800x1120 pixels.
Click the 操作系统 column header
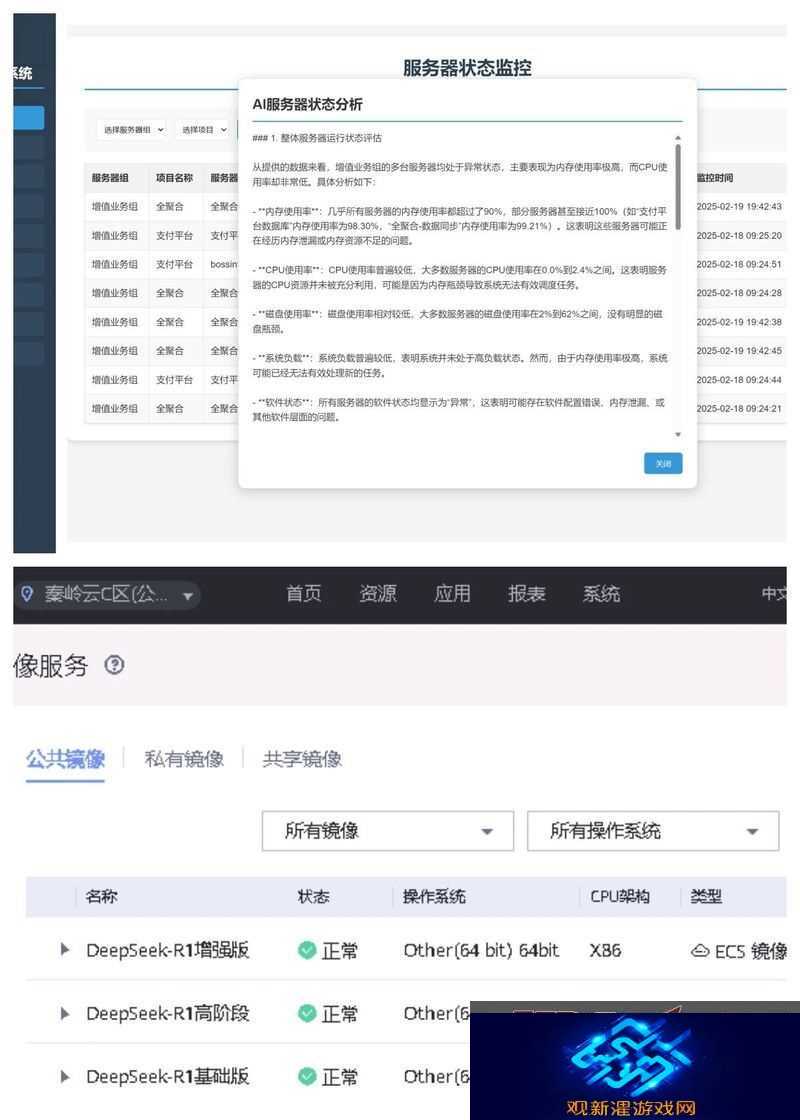[x=434, y=896]
